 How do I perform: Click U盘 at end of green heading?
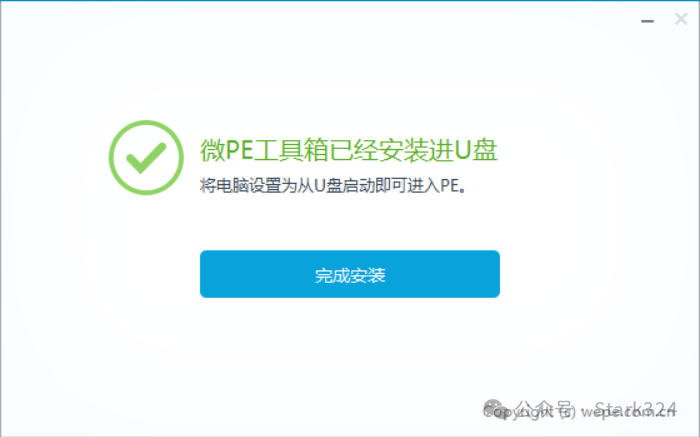tap(476, 150)
